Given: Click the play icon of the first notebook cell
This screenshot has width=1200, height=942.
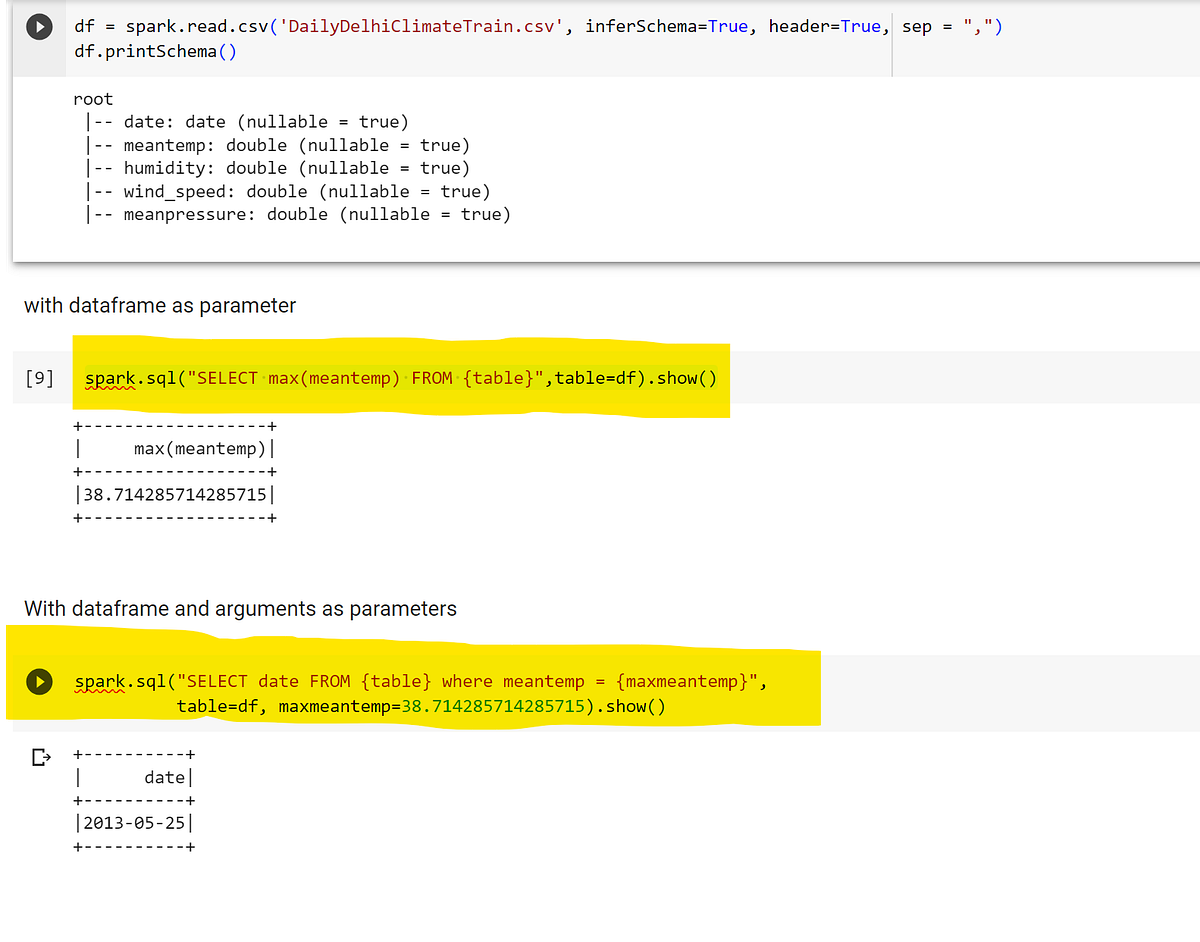Looking at the screenshot, I should tap(39, 26).
